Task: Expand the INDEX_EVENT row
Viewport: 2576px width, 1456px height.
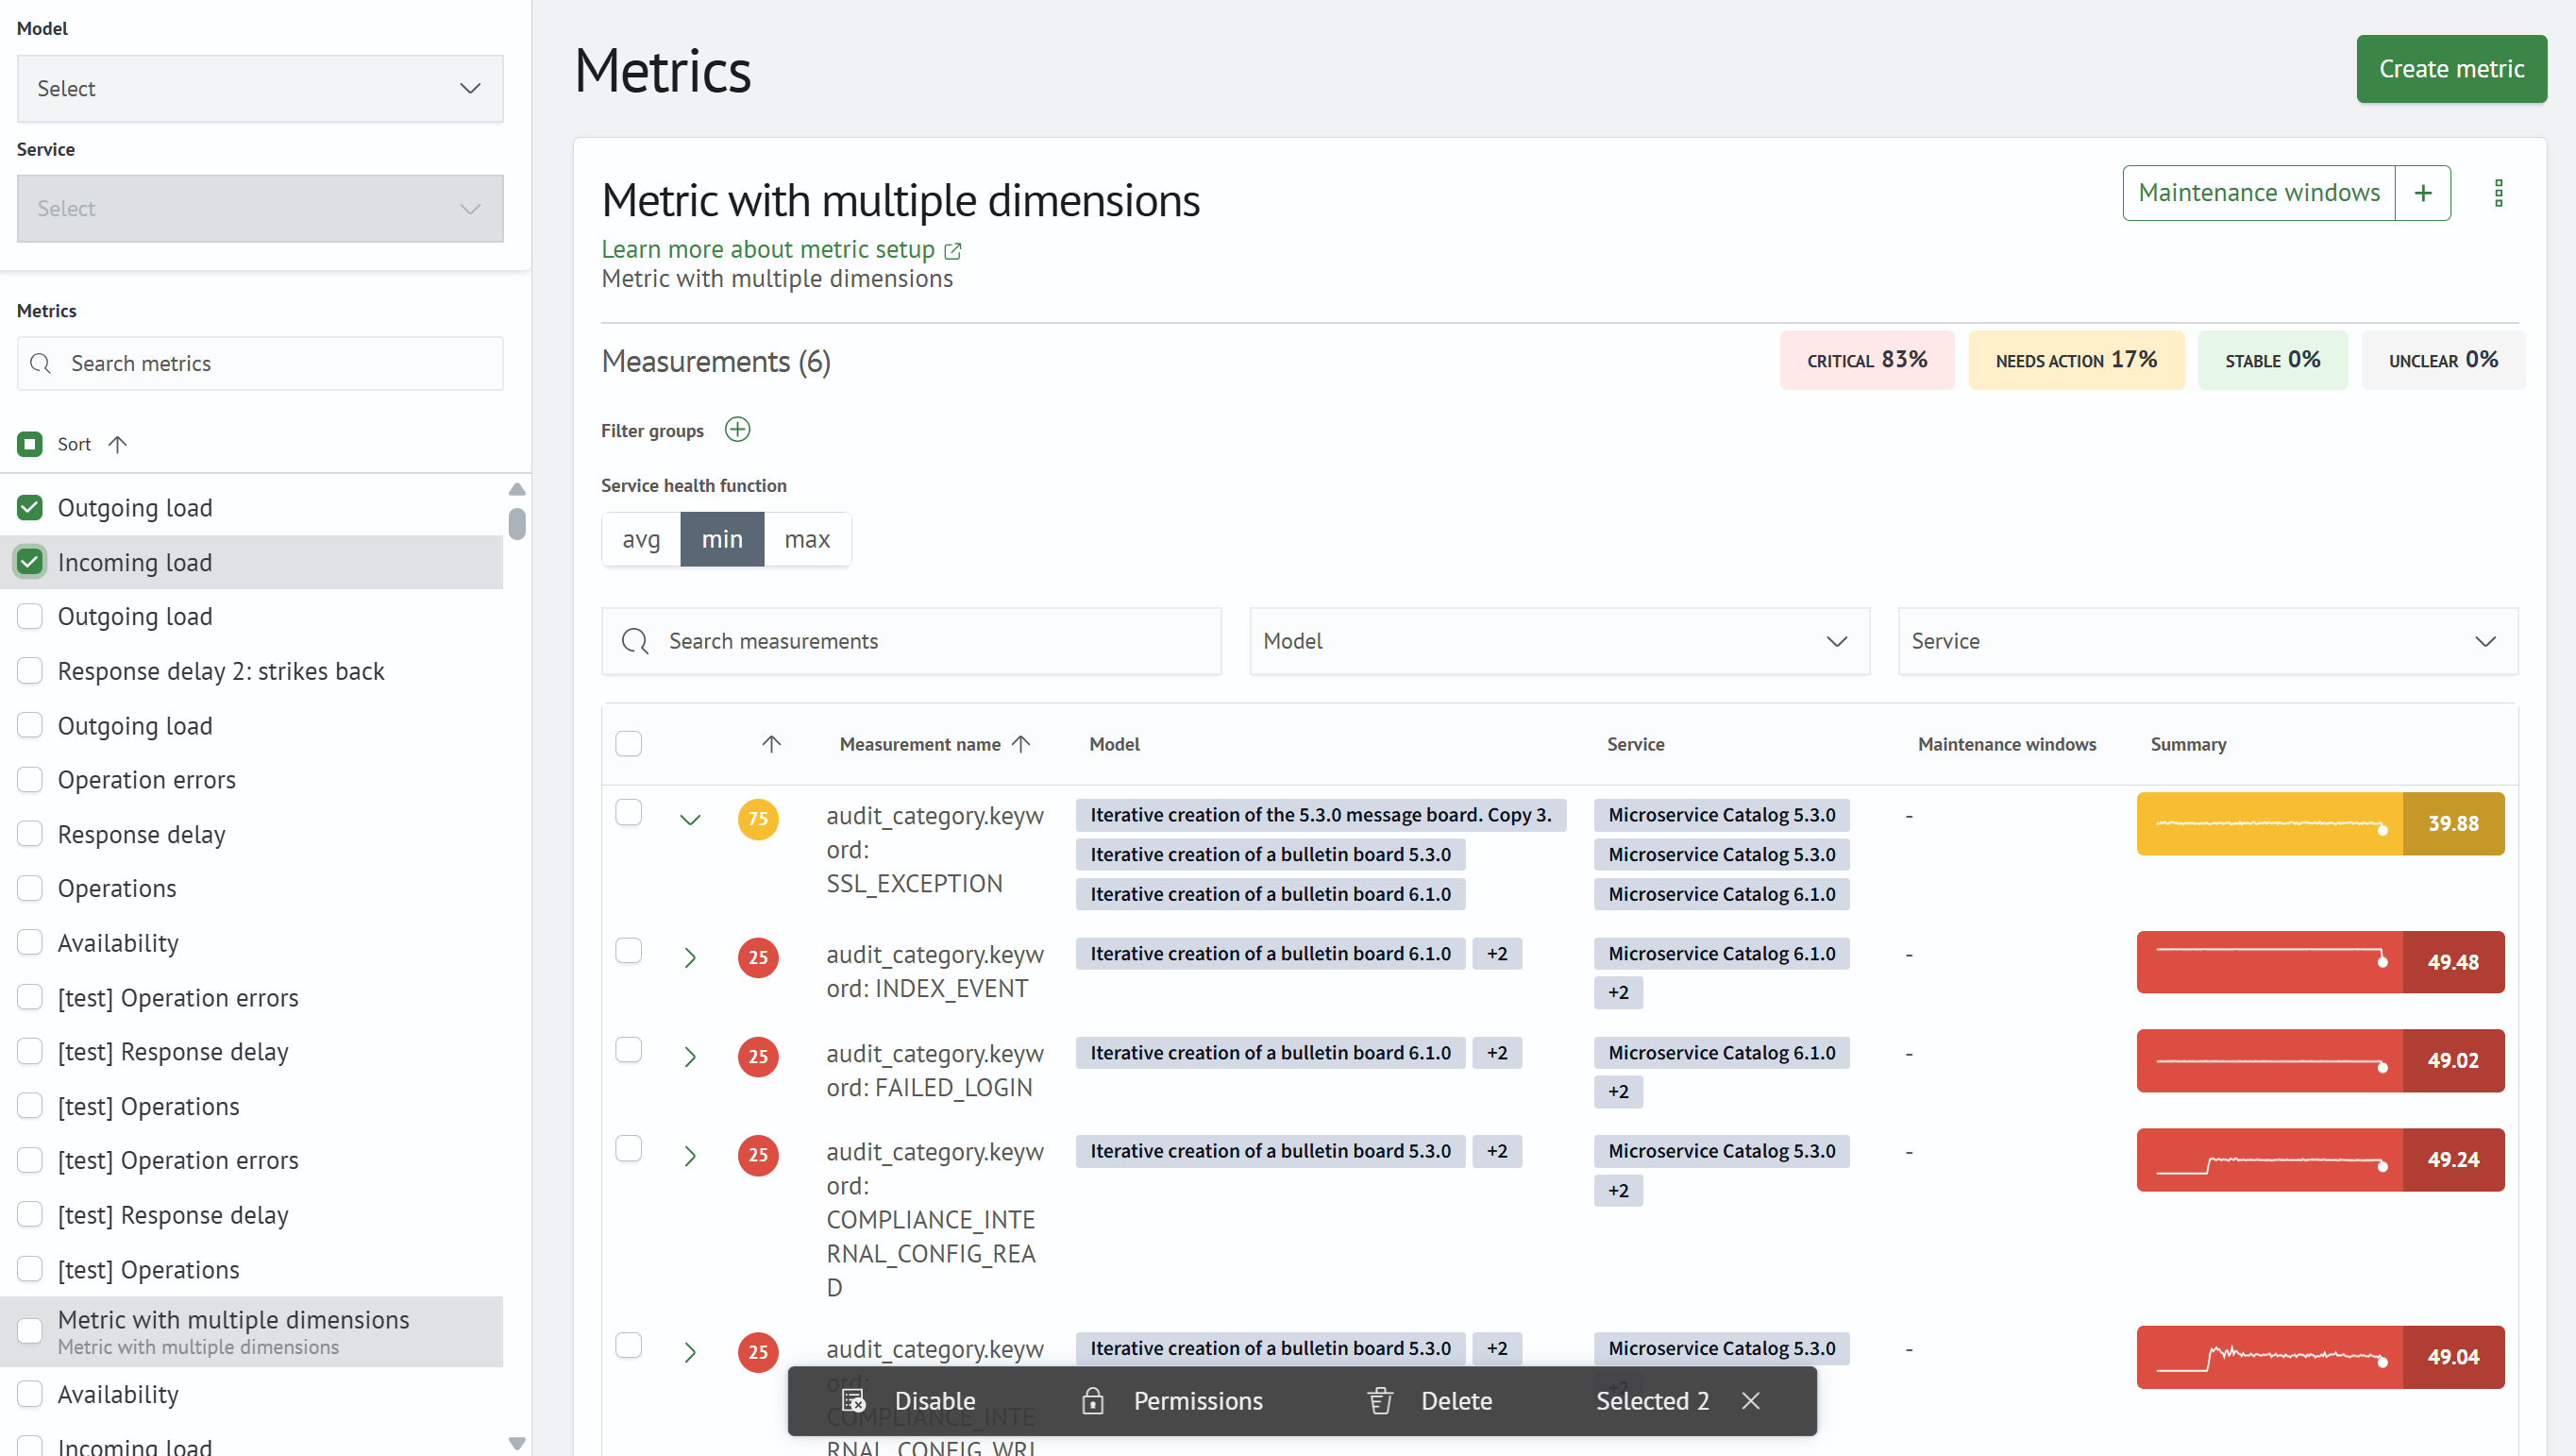Action: pyautogui.click(x=690, y=958)
